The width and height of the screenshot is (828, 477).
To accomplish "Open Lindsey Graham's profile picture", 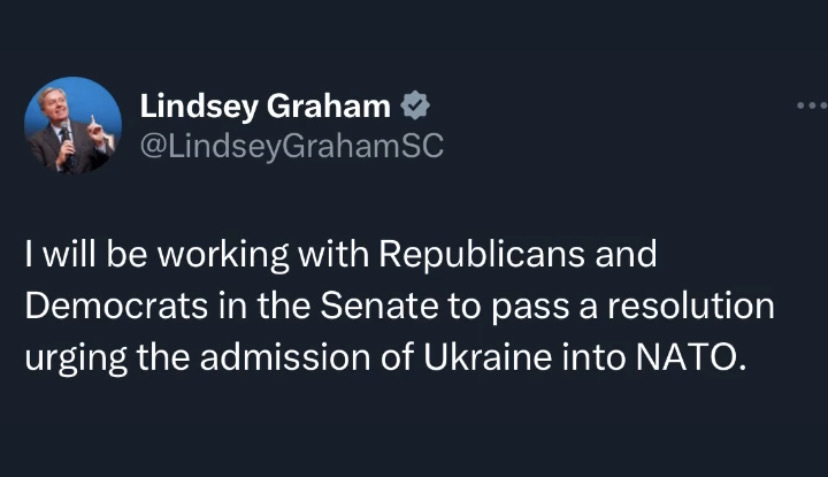I will (x=73, y=126).
